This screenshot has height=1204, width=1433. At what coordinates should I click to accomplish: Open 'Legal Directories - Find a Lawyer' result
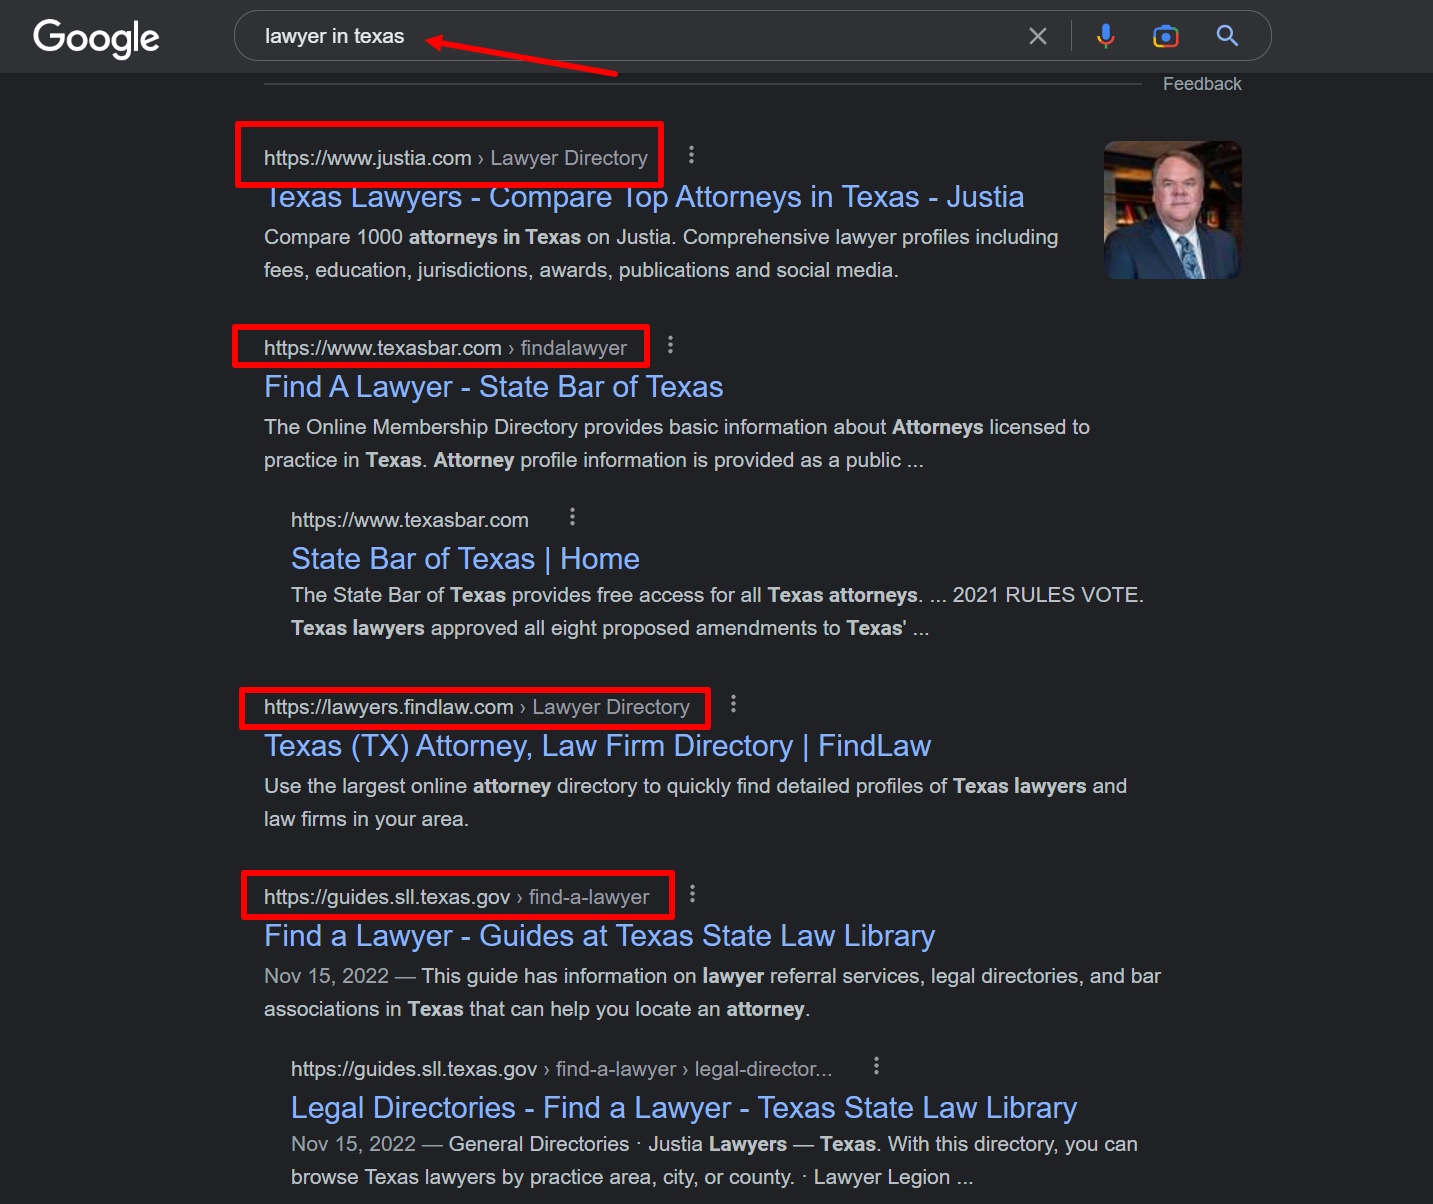click(684, 1108)
